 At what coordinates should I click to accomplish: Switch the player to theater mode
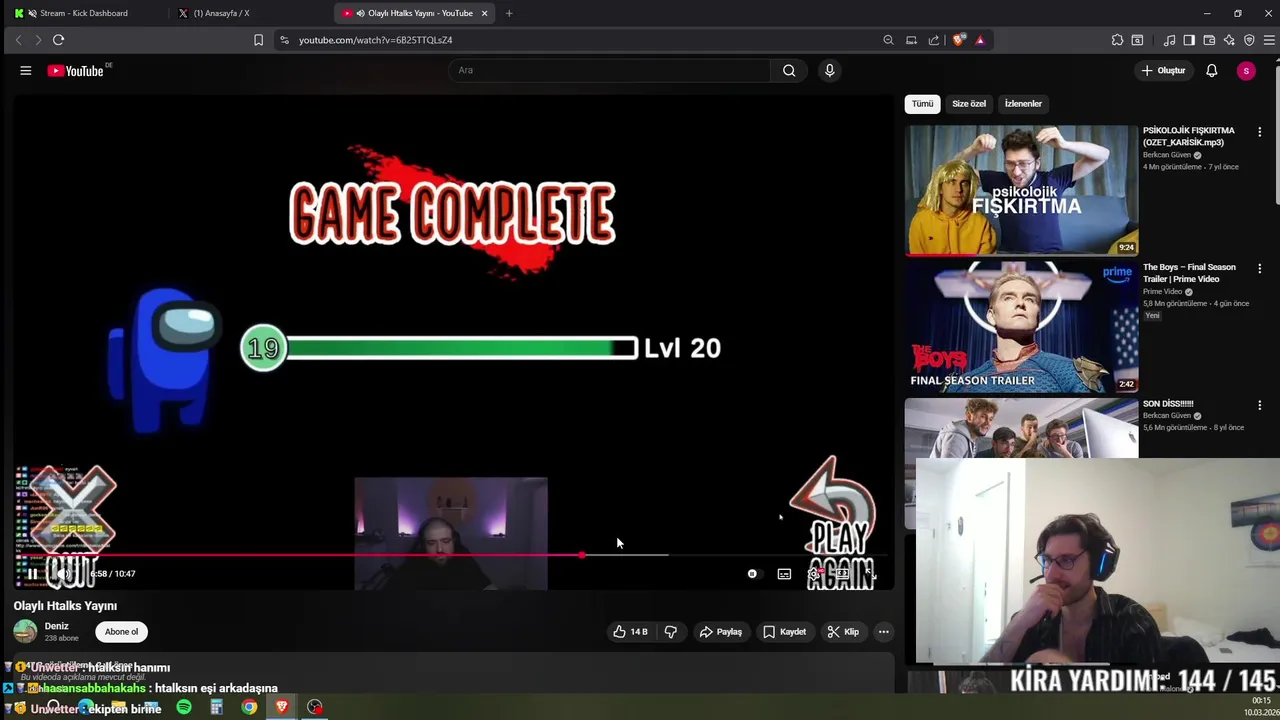coord(842,574)
